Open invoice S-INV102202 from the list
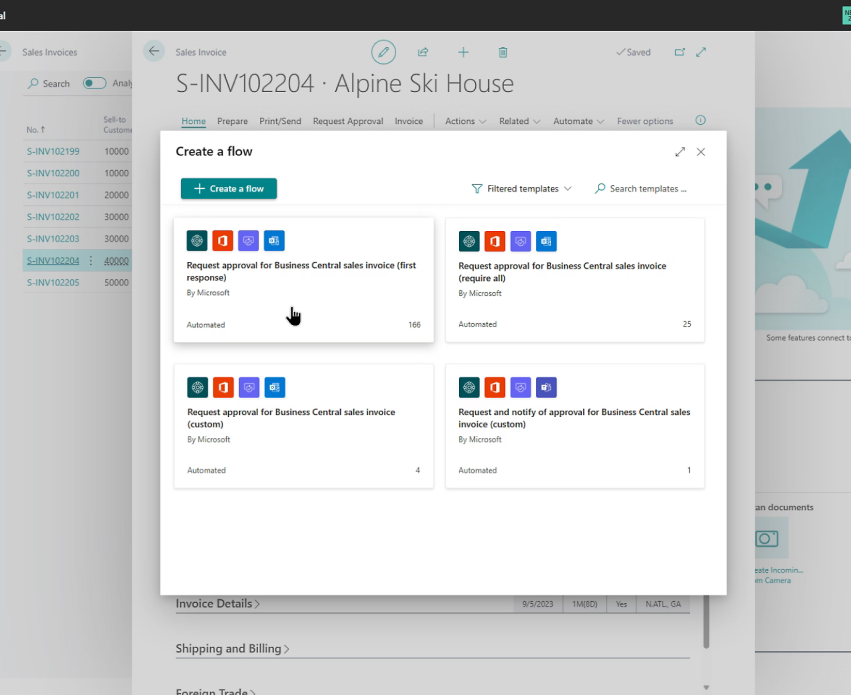 coord(53,217)
